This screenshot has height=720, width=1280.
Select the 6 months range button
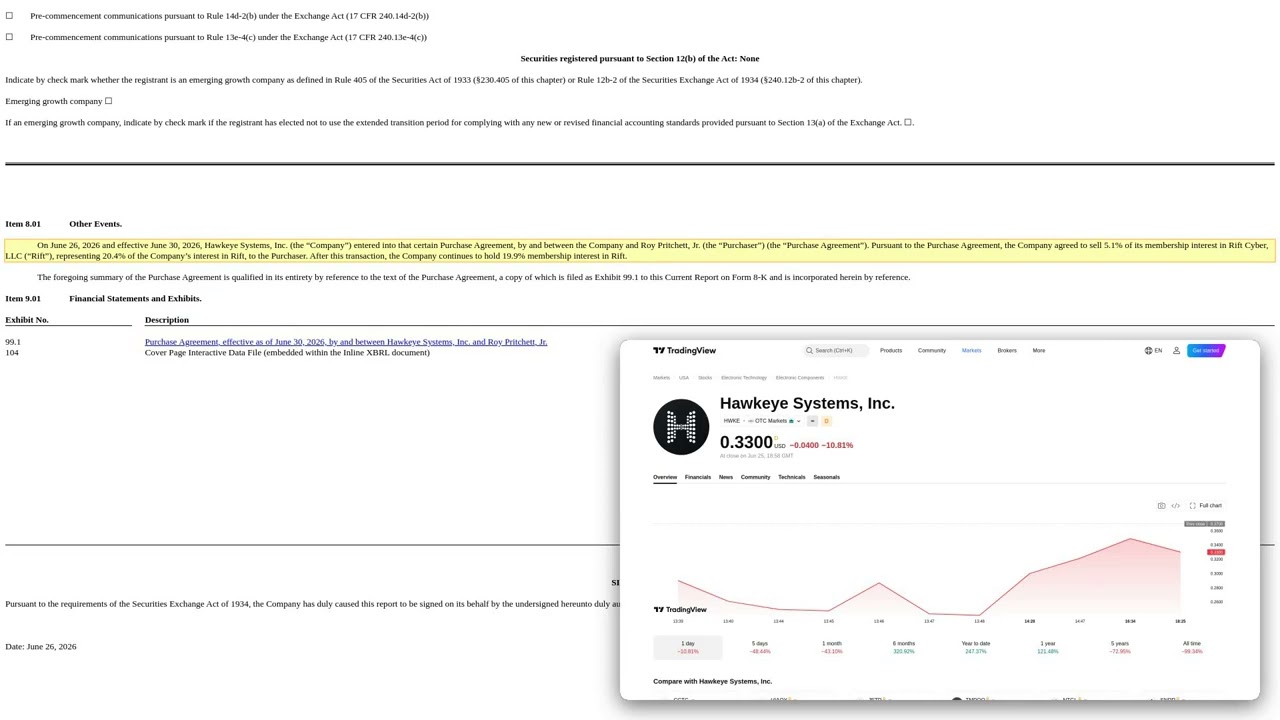[904, 647]
